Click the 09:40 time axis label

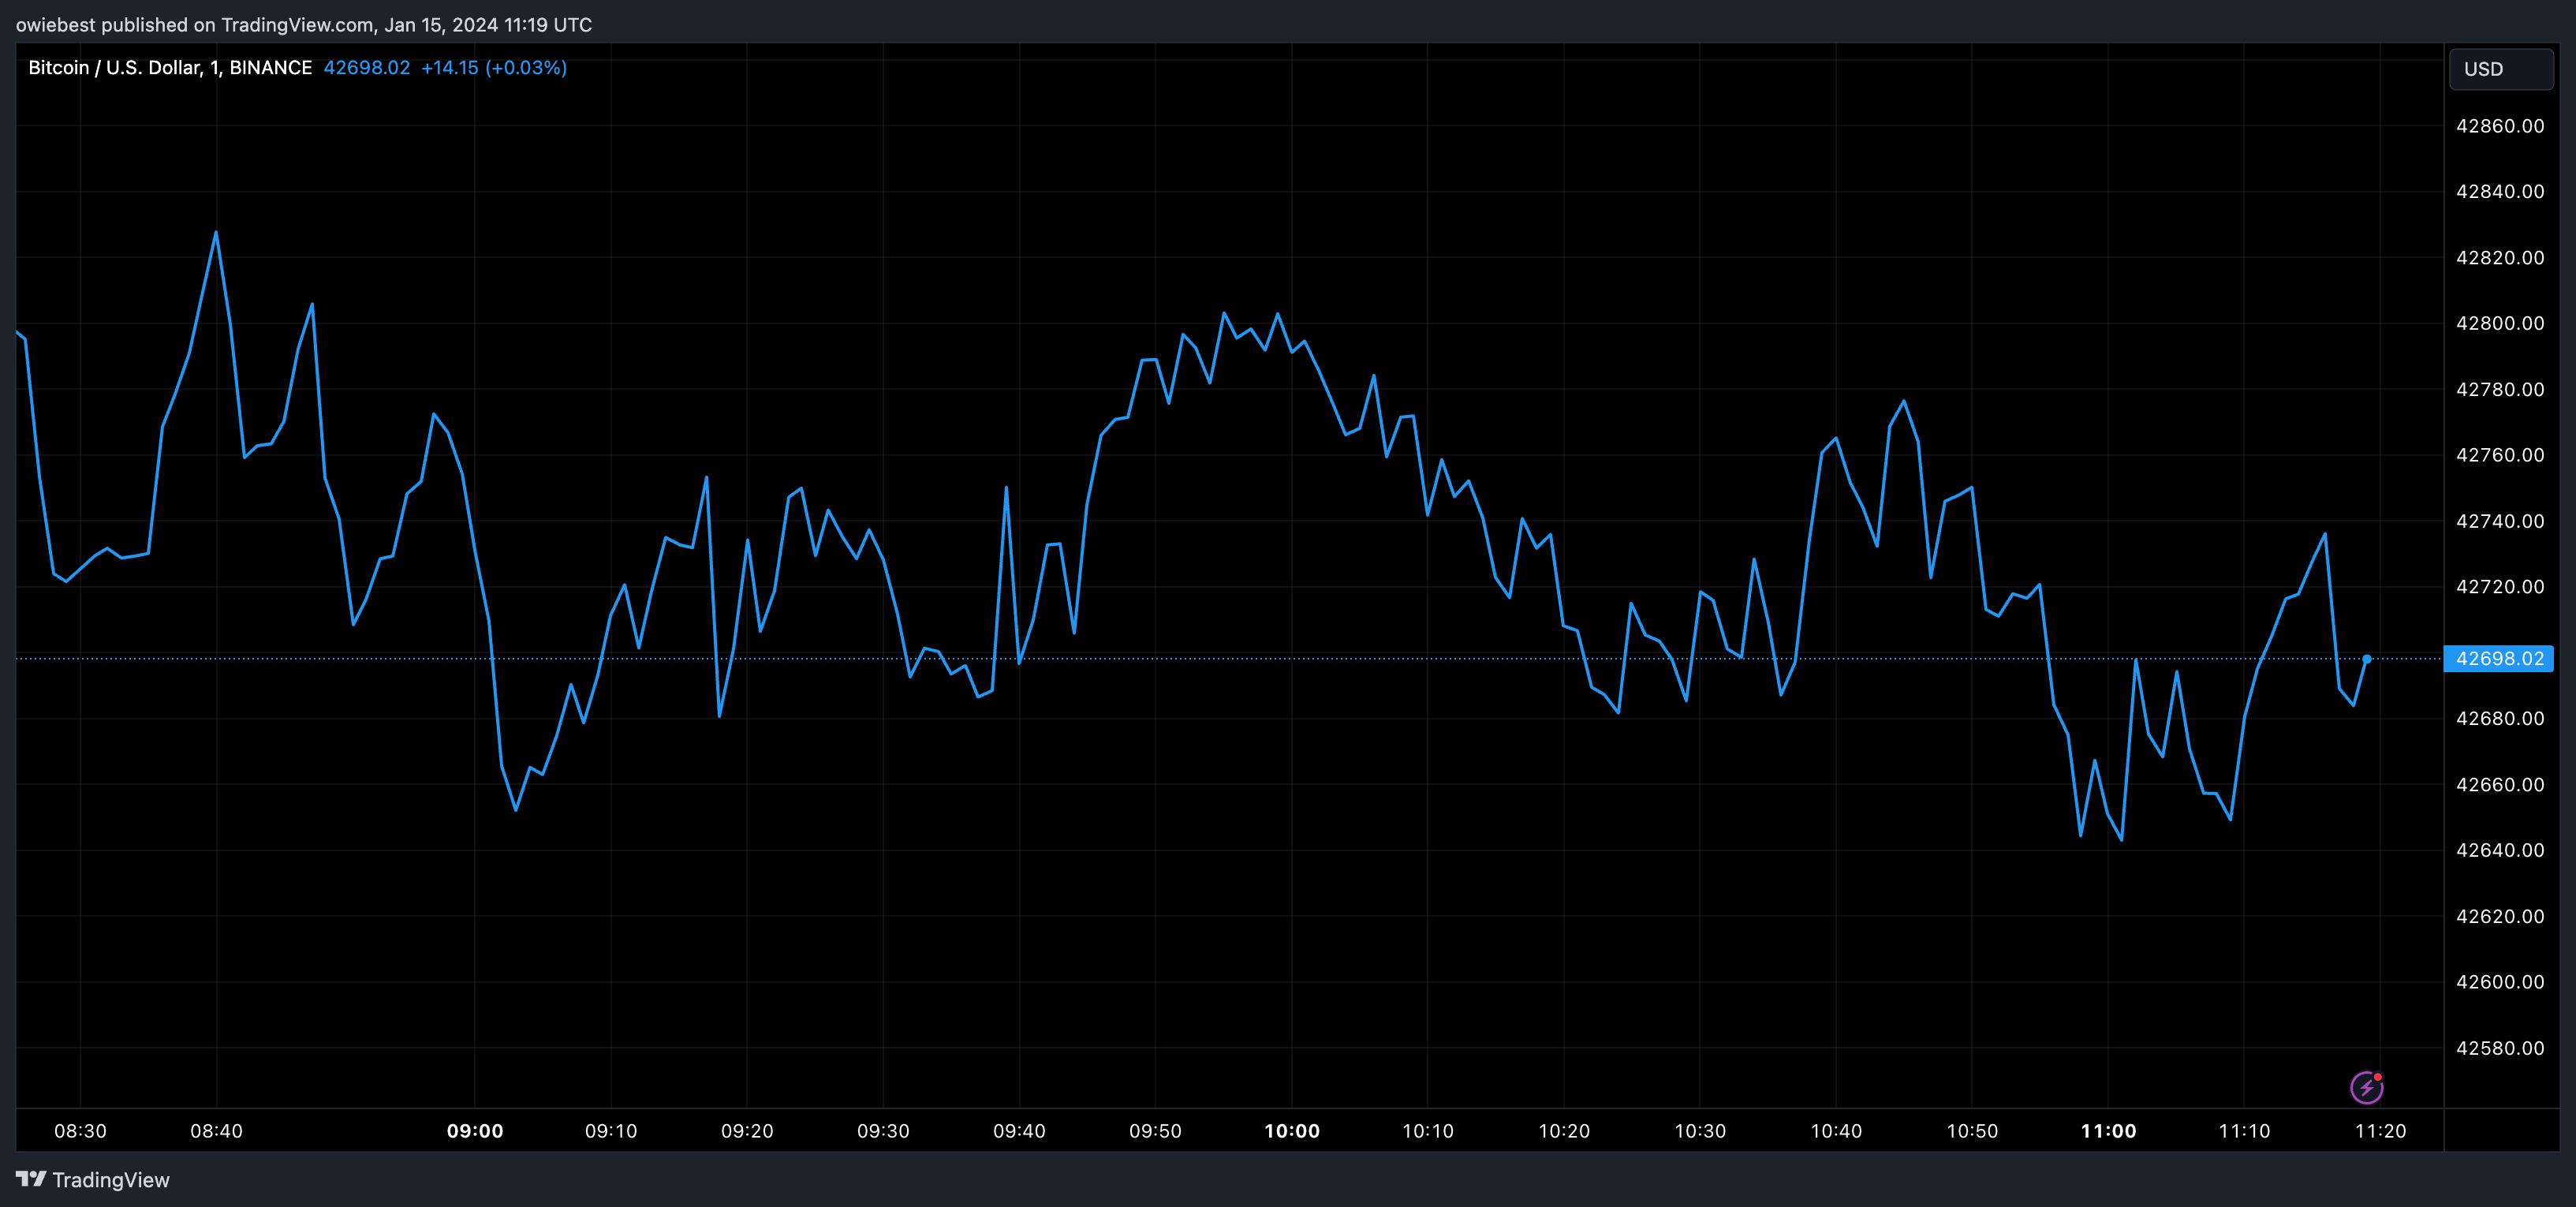[1019, 1131]
